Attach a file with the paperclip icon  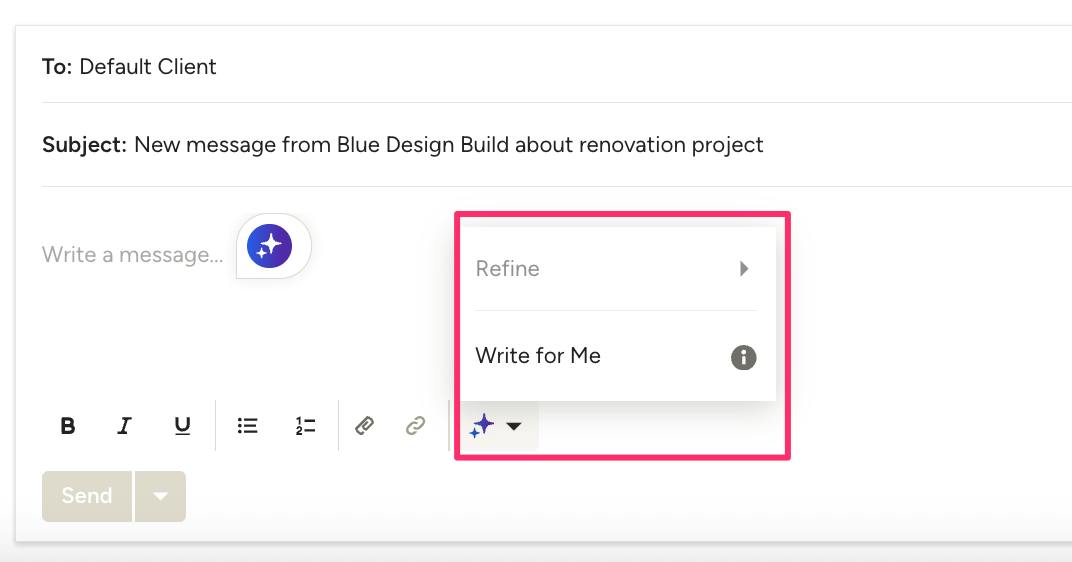364,426
